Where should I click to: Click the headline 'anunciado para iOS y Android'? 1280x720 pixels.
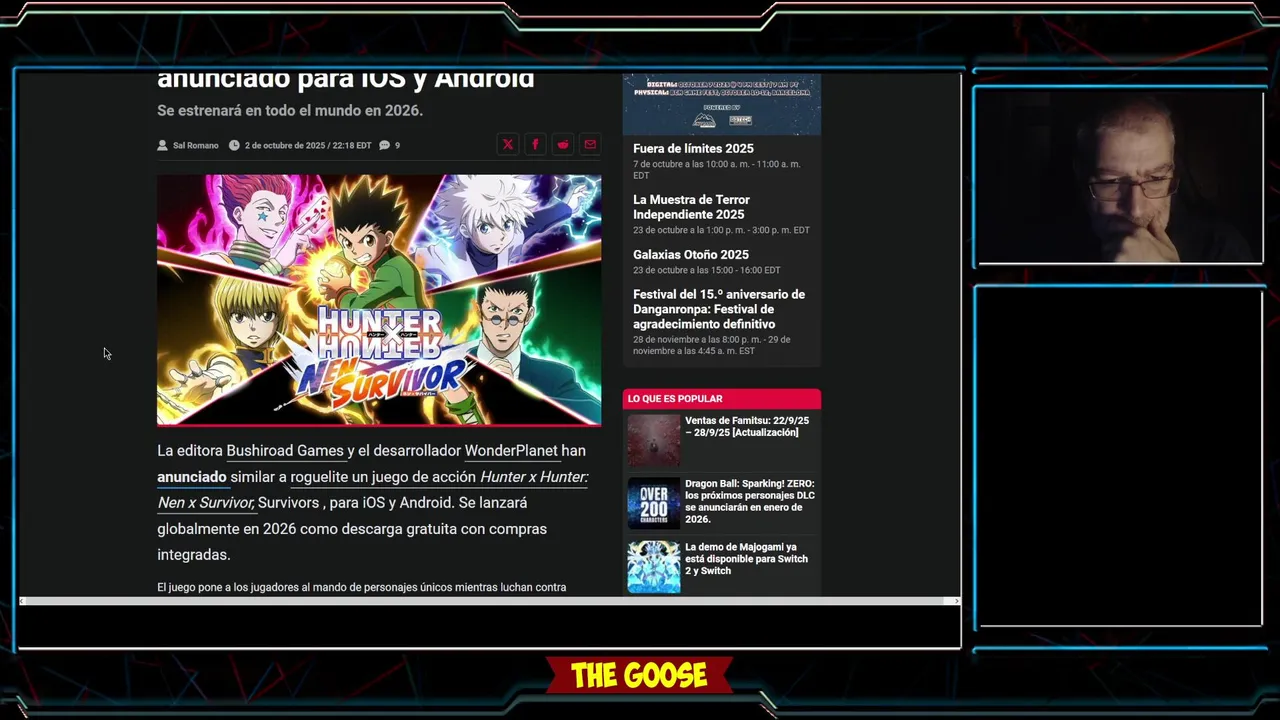346,80
